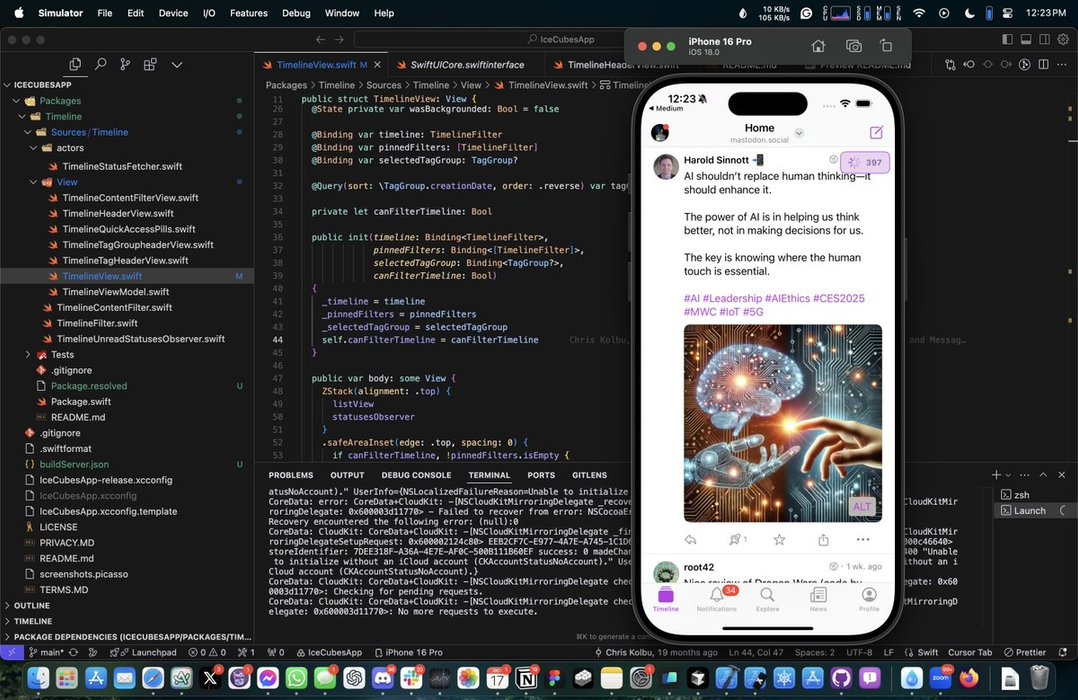Open the more options dots under Harold's post

[863, 540]
